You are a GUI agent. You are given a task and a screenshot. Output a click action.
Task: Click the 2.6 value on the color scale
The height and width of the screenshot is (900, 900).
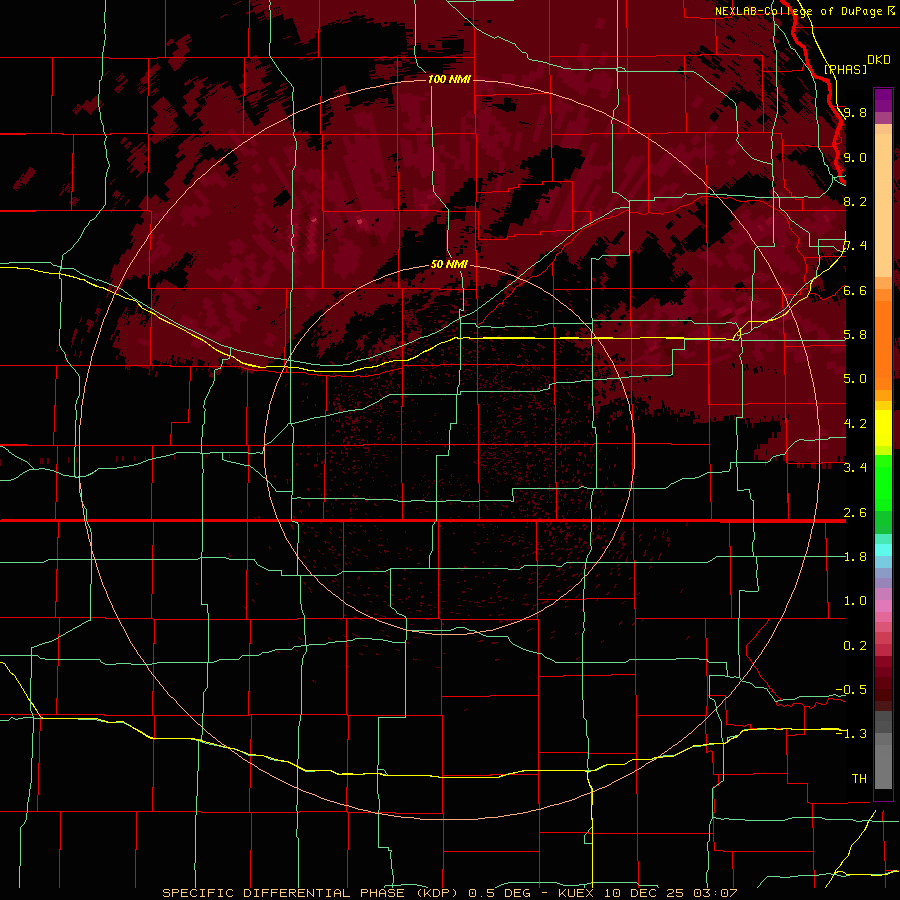tap(855, 513)
